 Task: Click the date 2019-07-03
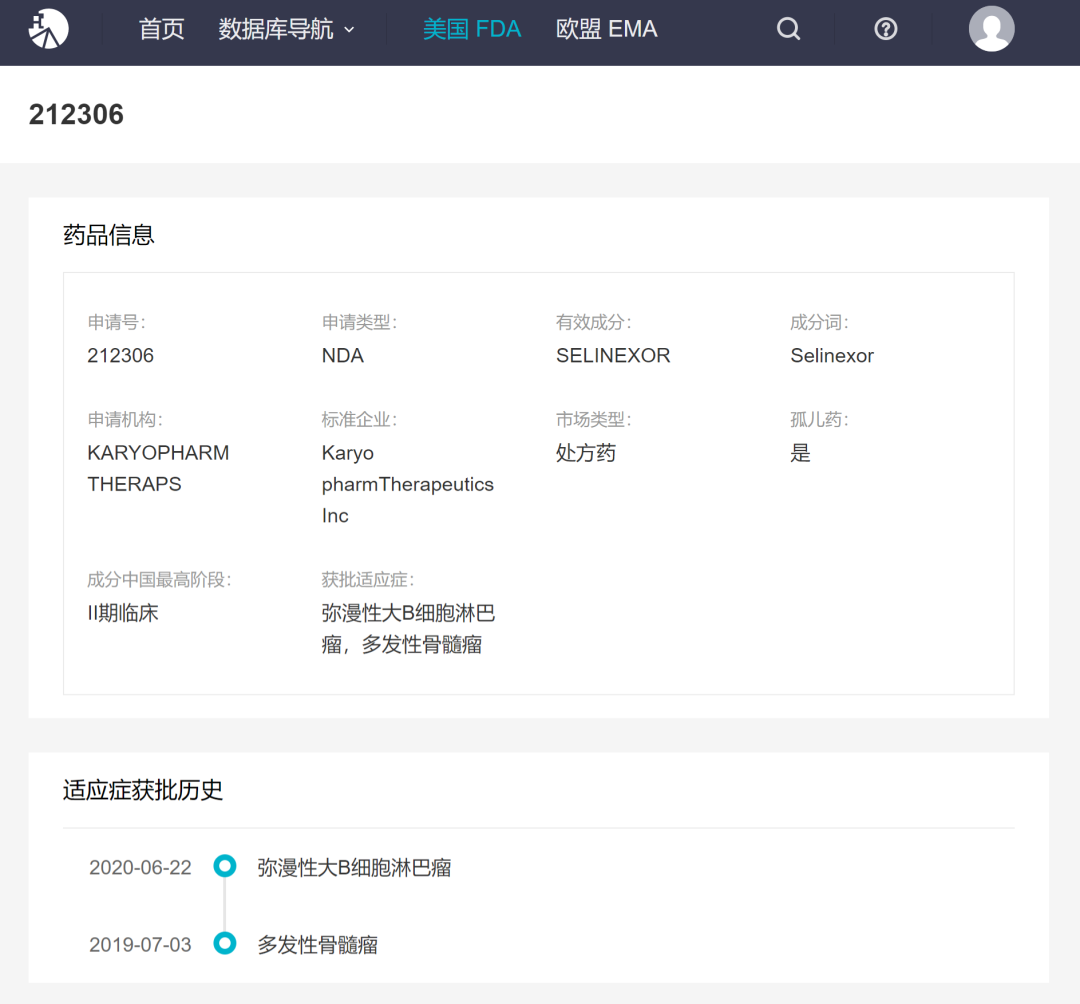(141, 944)
